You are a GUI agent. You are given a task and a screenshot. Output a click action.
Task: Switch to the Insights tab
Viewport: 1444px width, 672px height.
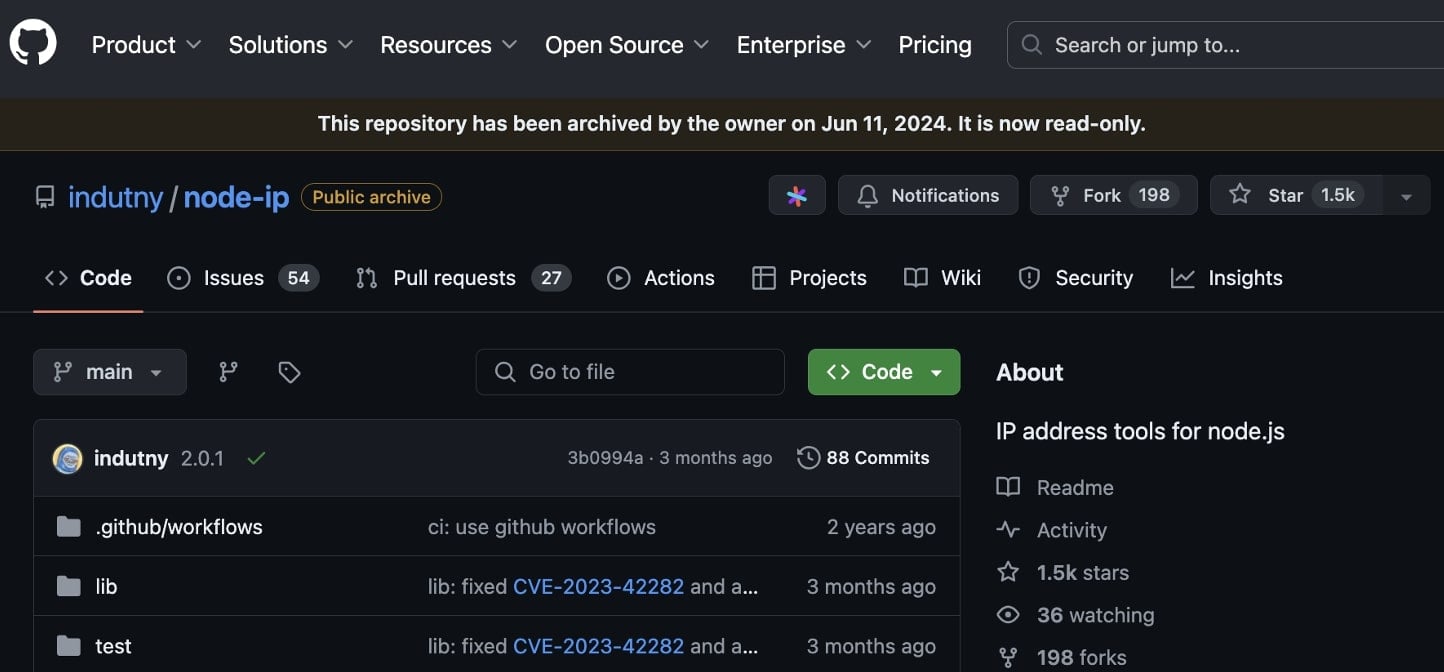point(1226,278)
